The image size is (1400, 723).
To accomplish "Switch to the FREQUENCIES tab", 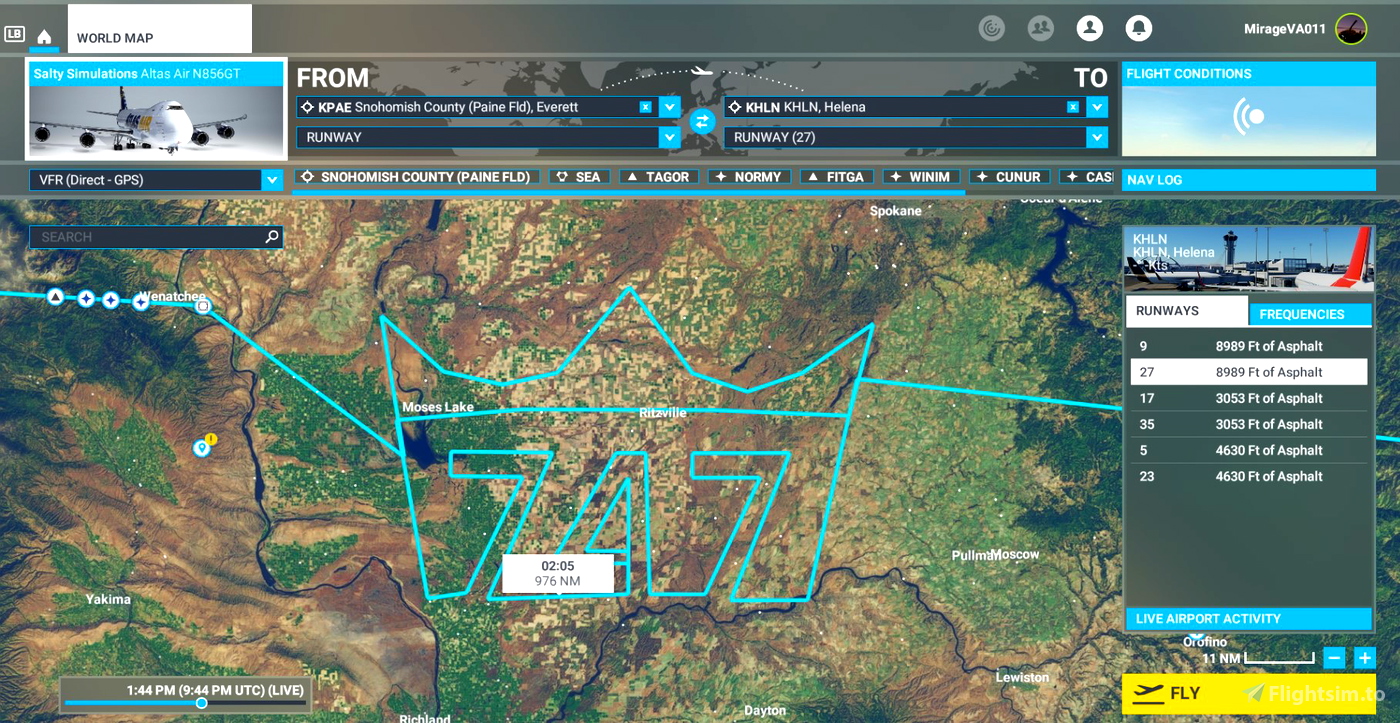I will pos(1310,314).
